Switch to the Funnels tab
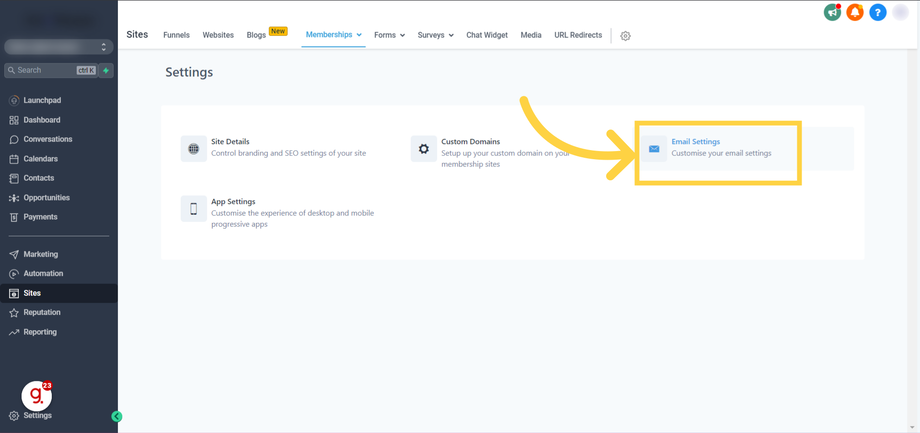 (176, 35)
